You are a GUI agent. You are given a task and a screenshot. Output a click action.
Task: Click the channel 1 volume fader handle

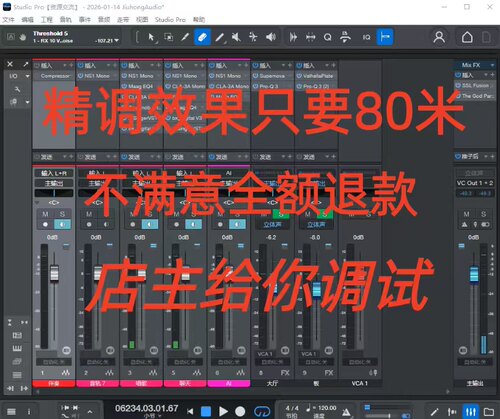coord(54,273)
